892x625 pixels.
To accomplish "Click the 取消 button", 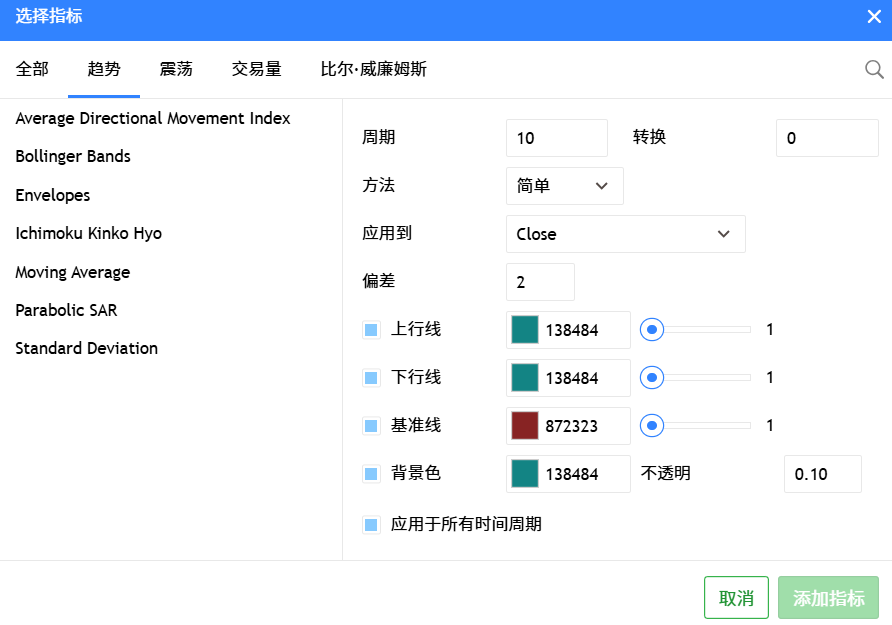I will 736,598.
